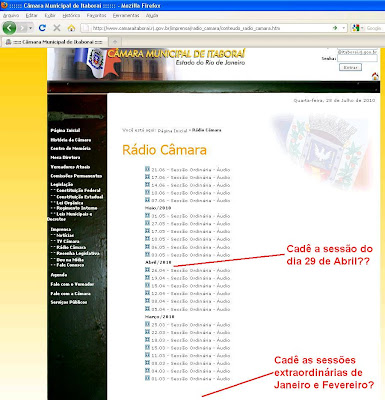Viewport: 385px width, 400px height.
Task: Reload the page with the refresh icon
Action: point(42,28)
